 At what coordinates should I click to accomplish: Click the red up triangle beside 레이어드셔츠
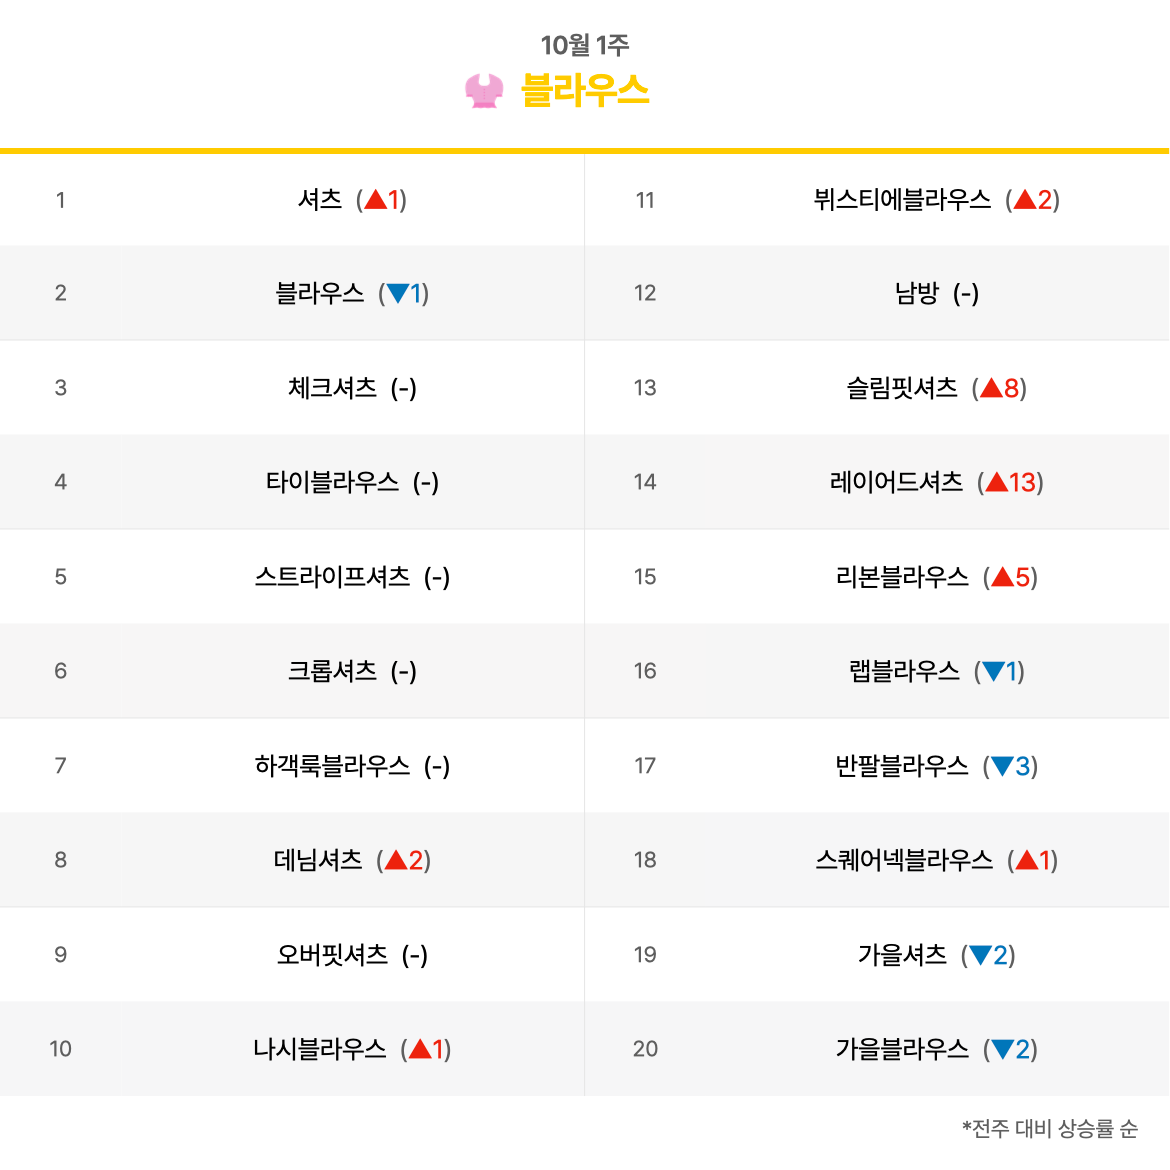pyautogui.click(x=996, y=482)
